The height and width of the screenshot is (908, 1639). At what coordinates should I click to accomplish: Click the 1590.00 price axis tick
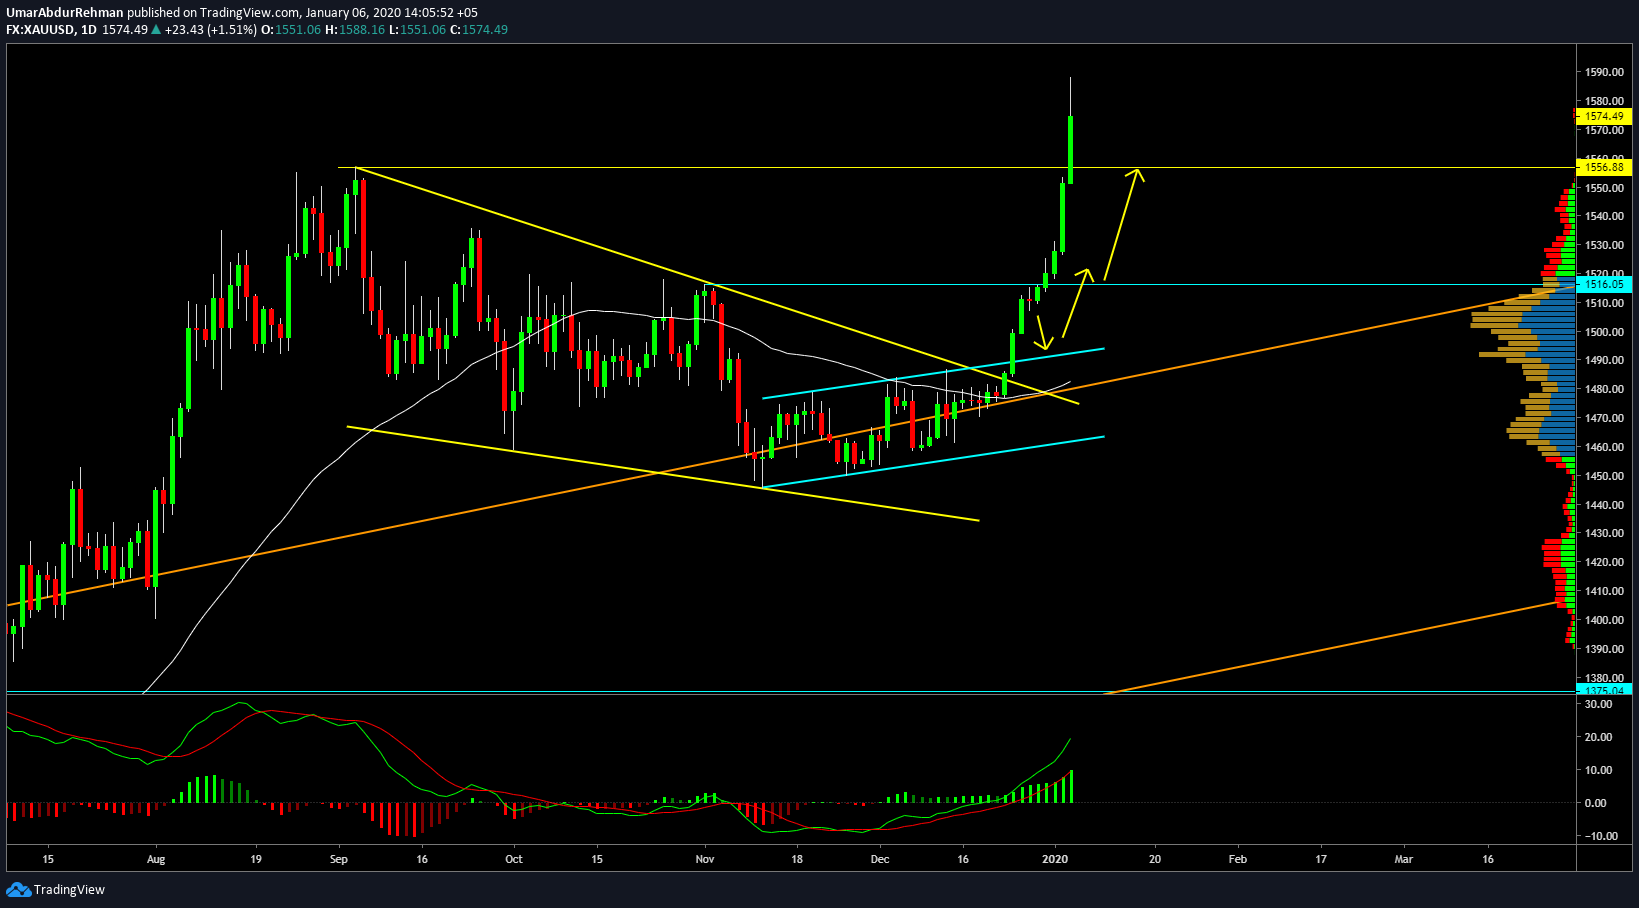pos(1604,72)
